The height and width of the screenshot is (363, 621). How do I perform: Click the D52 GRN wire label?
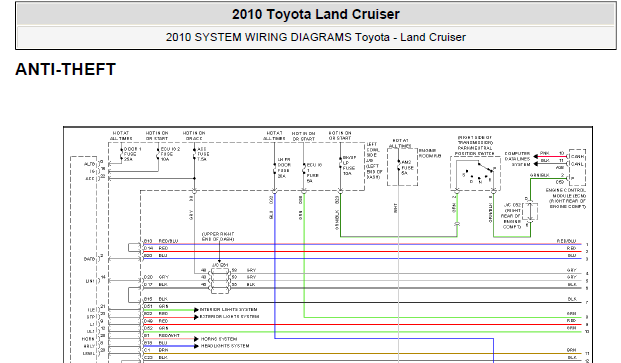pos(156,328)
